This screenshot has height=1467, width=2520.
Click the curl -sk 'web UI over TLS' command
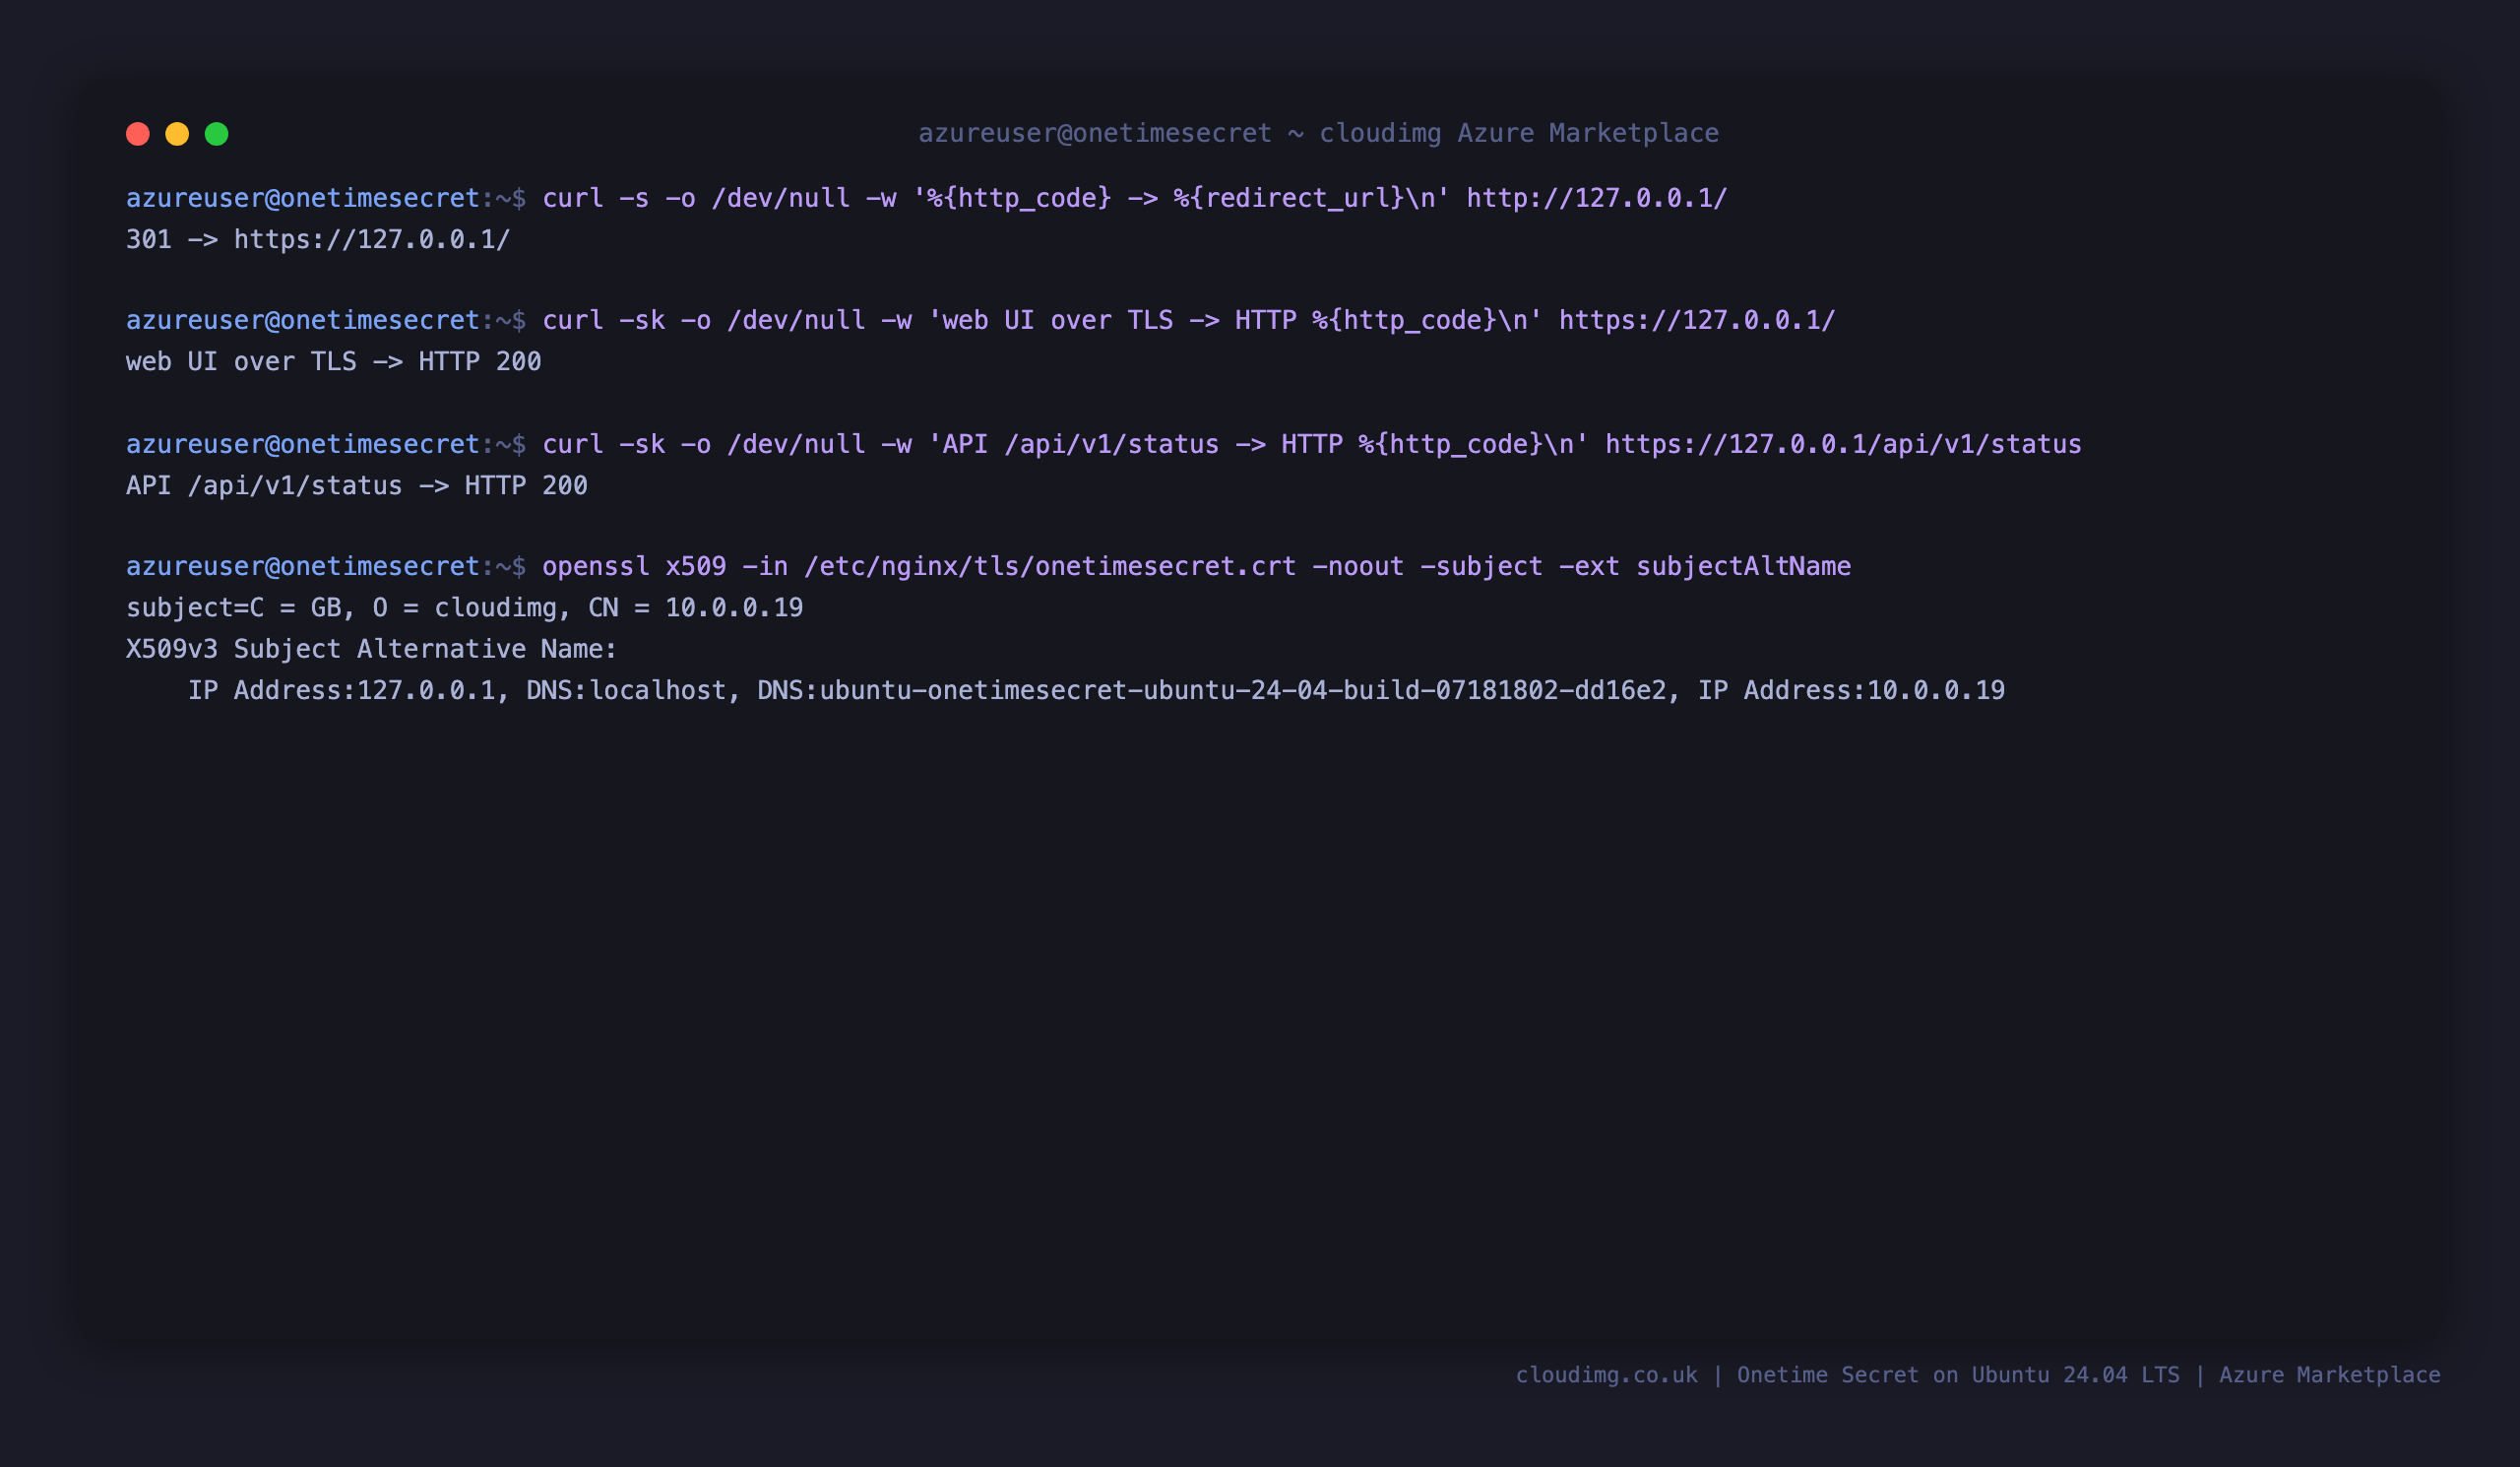coord(980,320)
